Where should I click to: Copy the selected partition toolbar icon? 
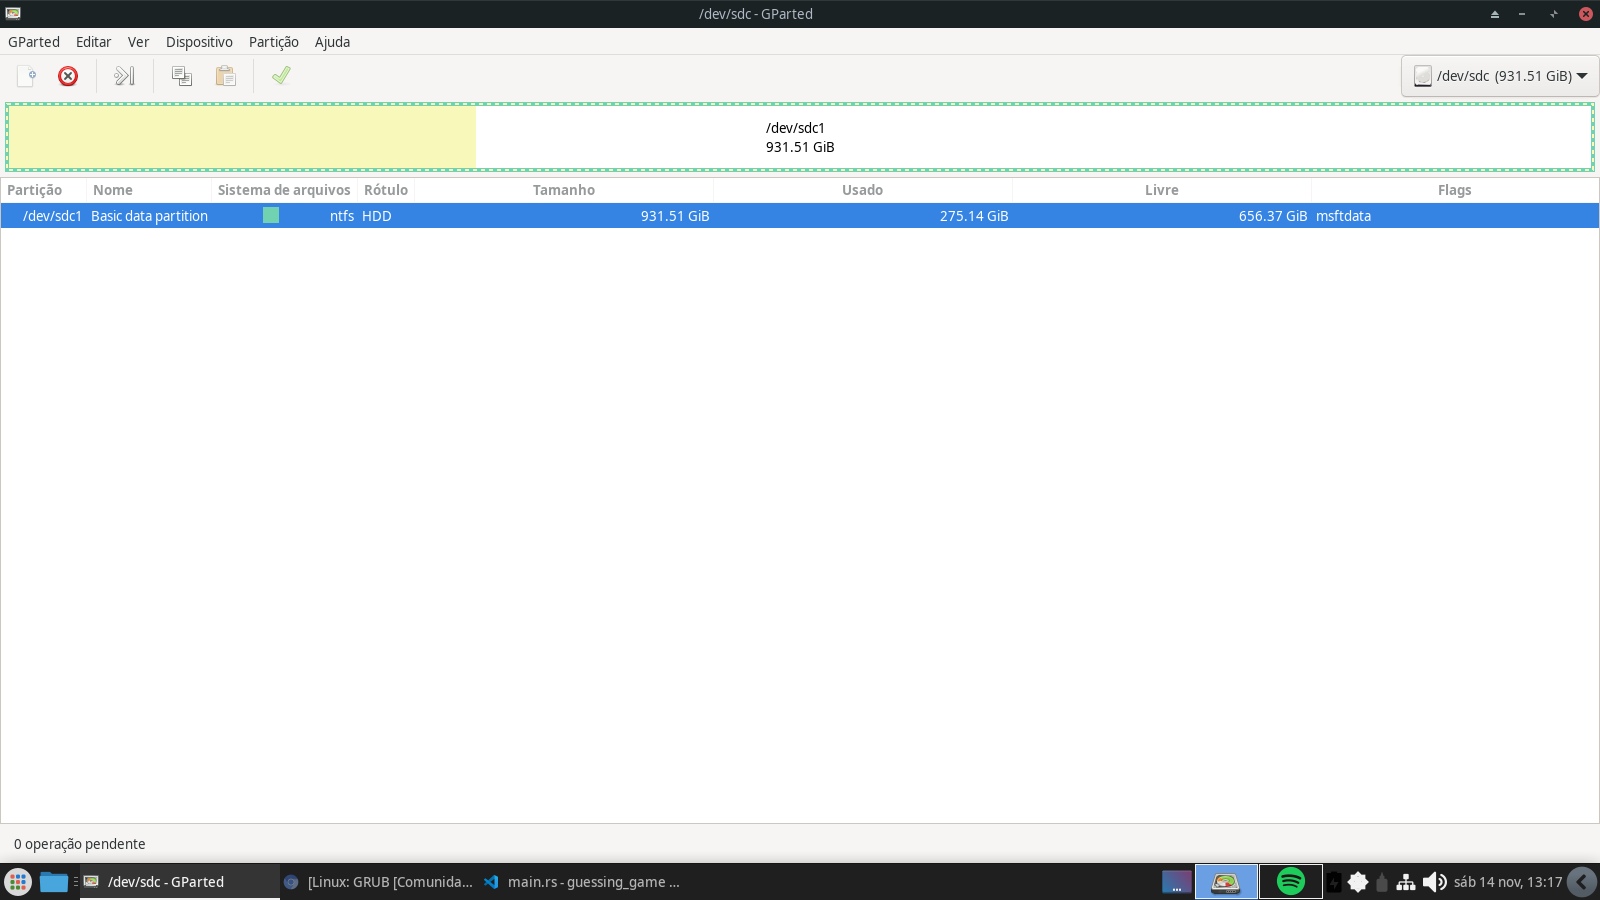(x=182, y=76)
